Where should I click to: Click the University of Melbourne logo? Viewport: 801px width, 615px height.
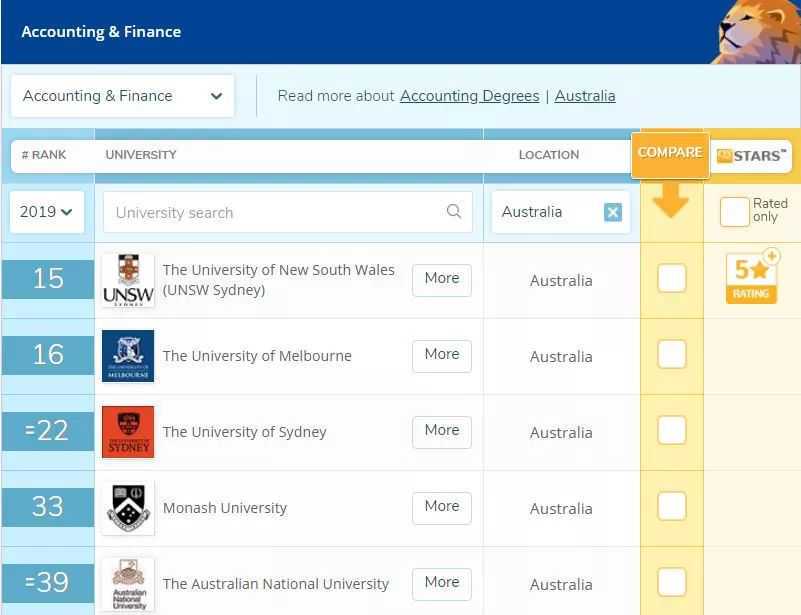pyautogui.click(x=128, y=356)
